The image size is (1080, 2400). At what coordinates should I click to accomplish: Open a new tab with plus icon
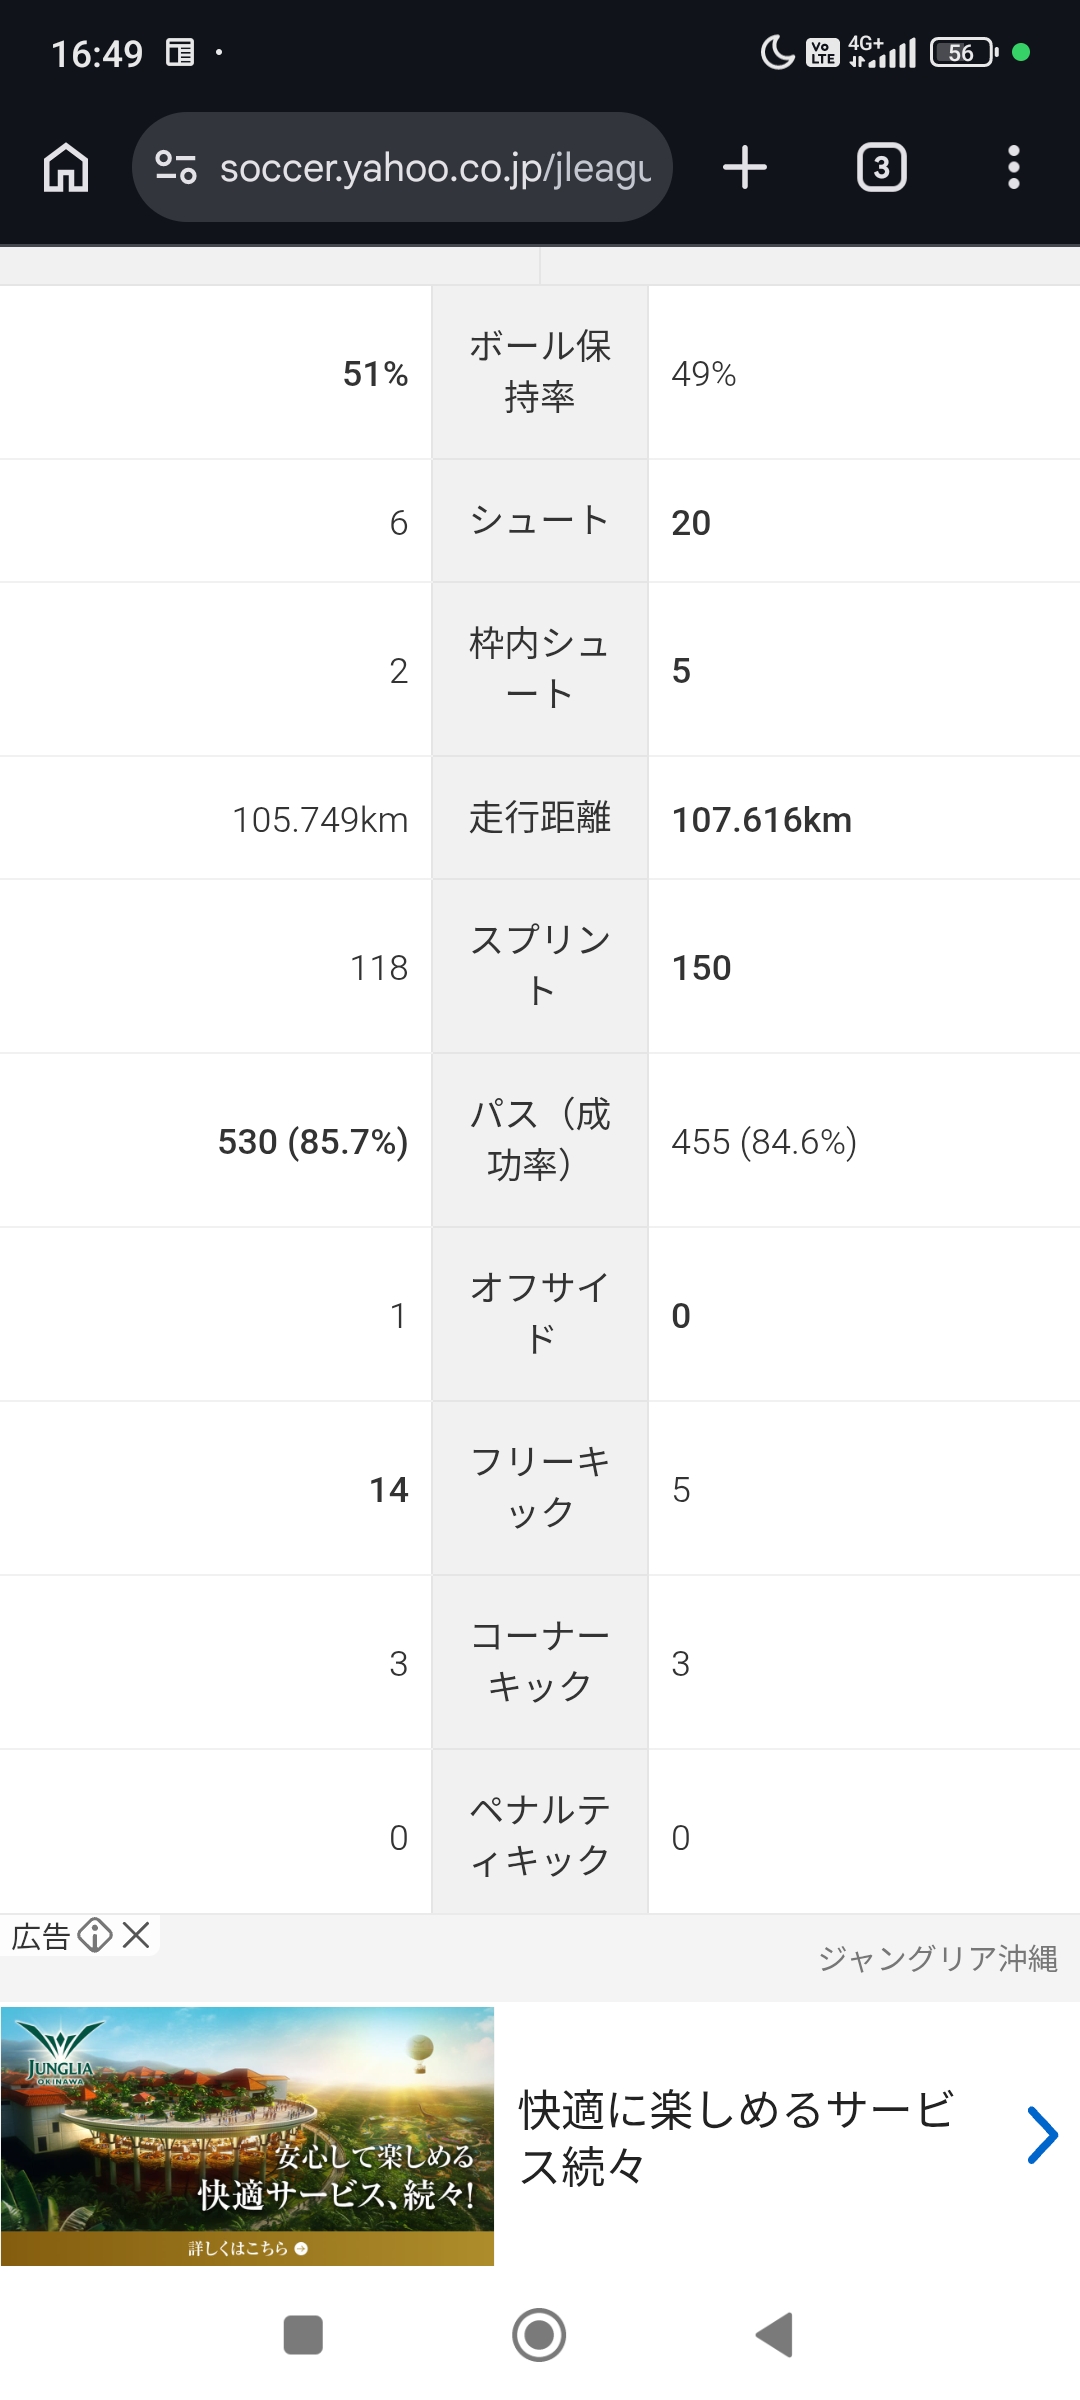[x=745, y=167]
